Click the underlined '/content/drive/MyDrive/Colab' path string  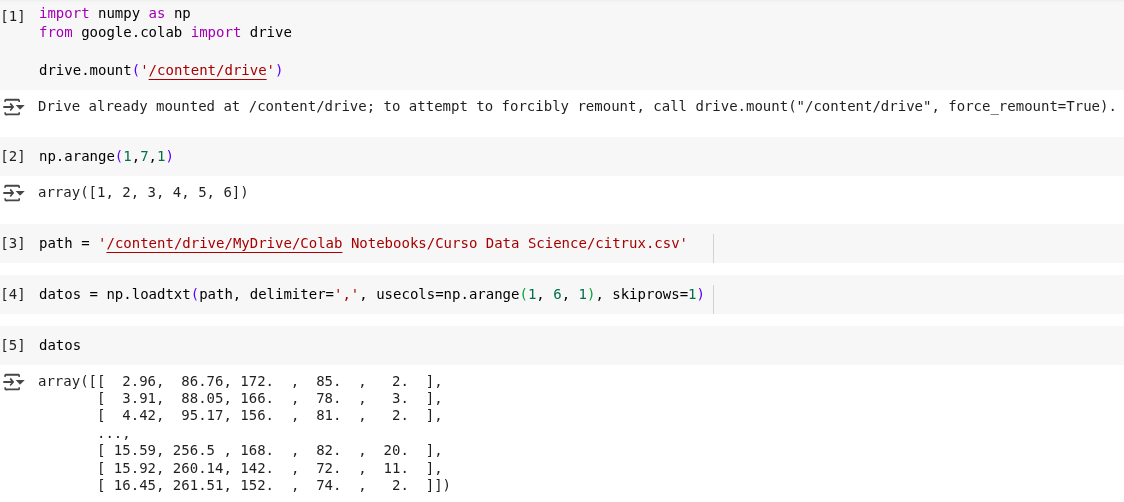(x=224, y=243)
